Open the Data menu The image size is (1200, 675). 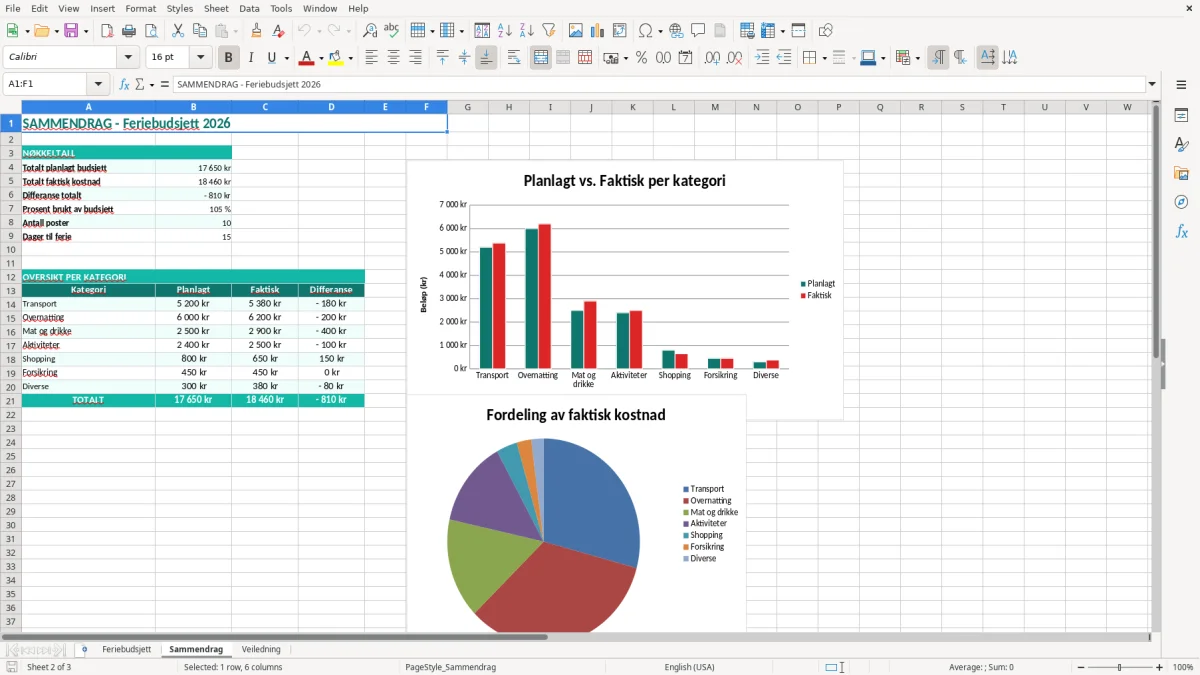[249, 8]
